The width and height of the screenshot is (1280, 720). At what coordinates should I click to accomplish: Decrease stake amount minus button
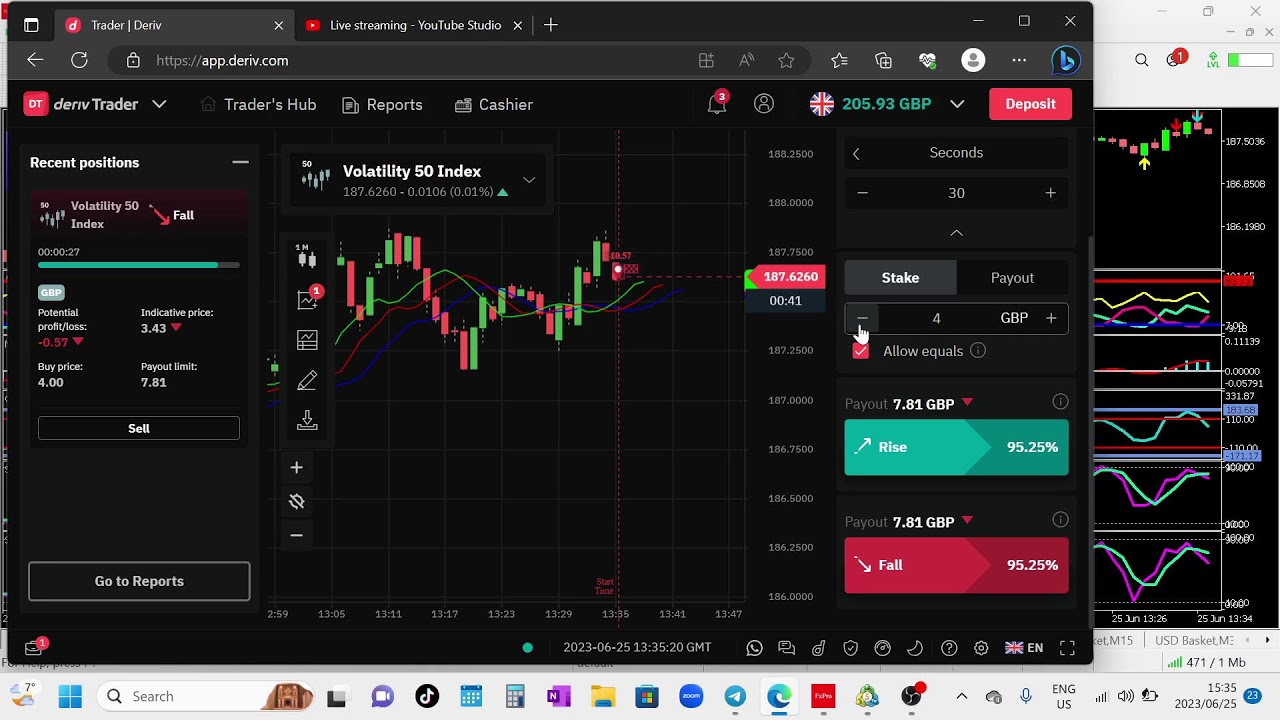(862, 318)
